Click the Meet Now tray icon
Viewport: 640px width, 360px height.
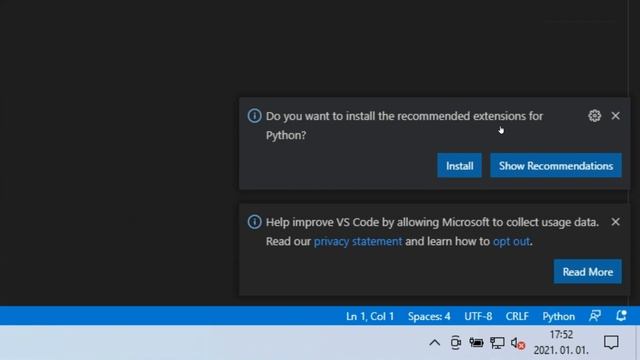[x=456, y=343]
